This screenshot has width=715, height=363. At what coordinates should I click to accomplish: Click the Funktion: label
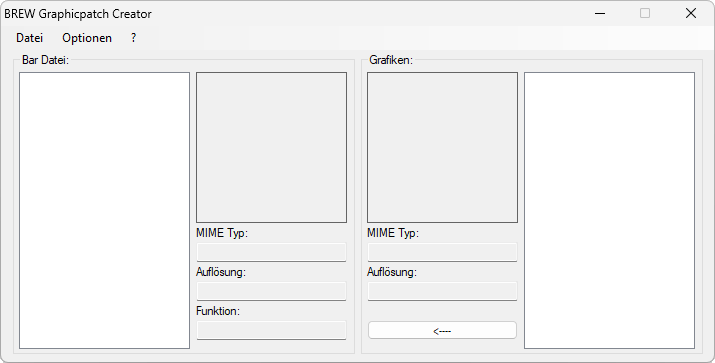click(x=218, y=311)
